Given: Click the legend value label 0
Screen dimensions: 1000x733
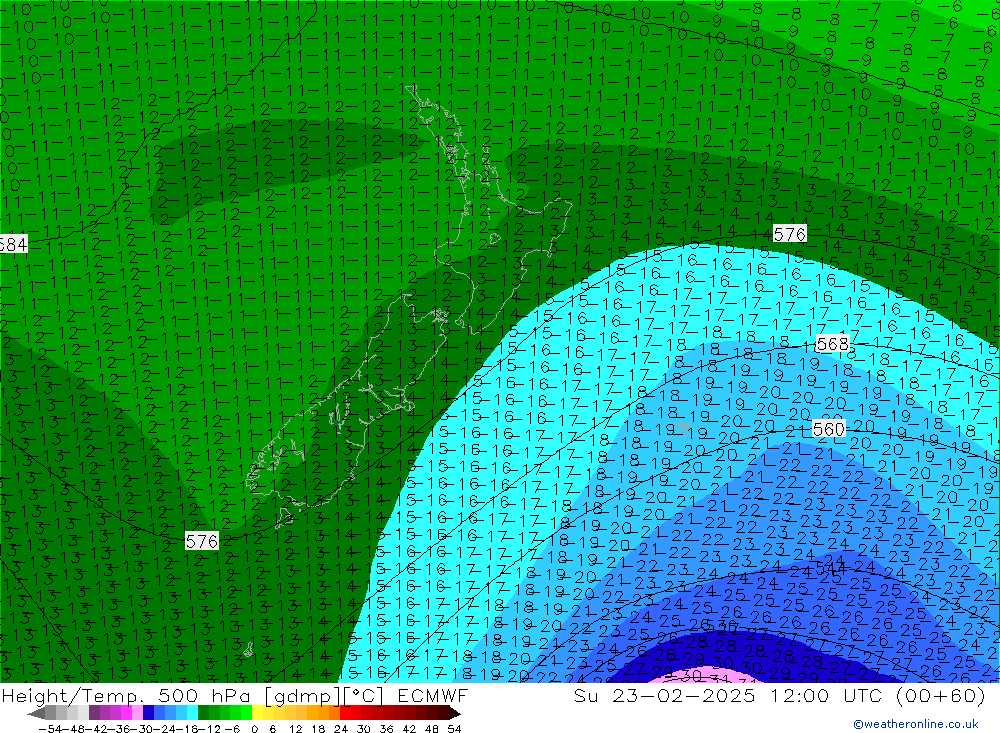Looking at the screenshot, I should 255,729.
